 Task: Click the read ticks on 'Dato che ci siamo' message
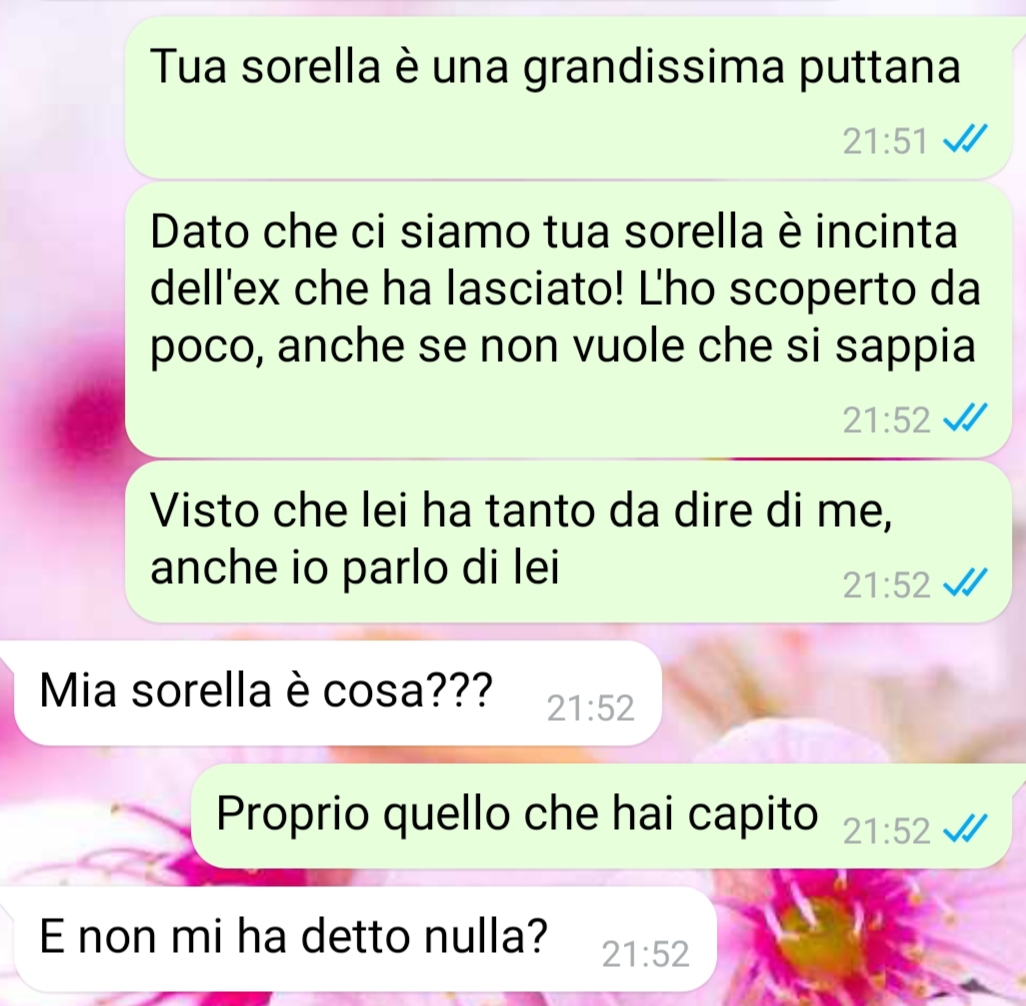pos(964,418)
